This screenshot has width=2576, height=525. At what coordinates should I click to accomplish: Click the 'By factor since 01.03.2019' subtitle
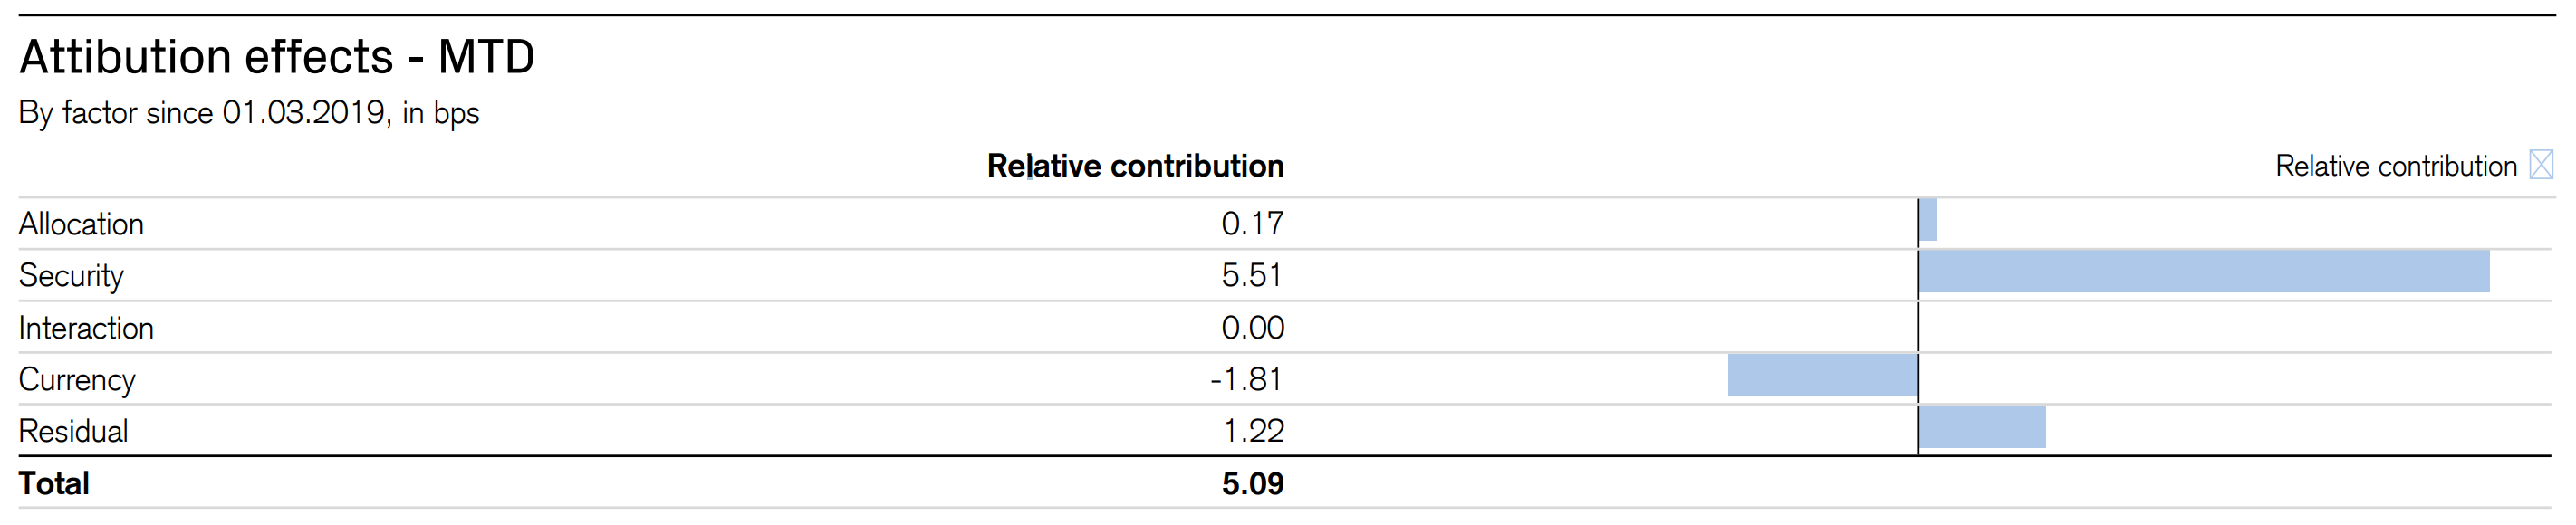pos(249,113)
